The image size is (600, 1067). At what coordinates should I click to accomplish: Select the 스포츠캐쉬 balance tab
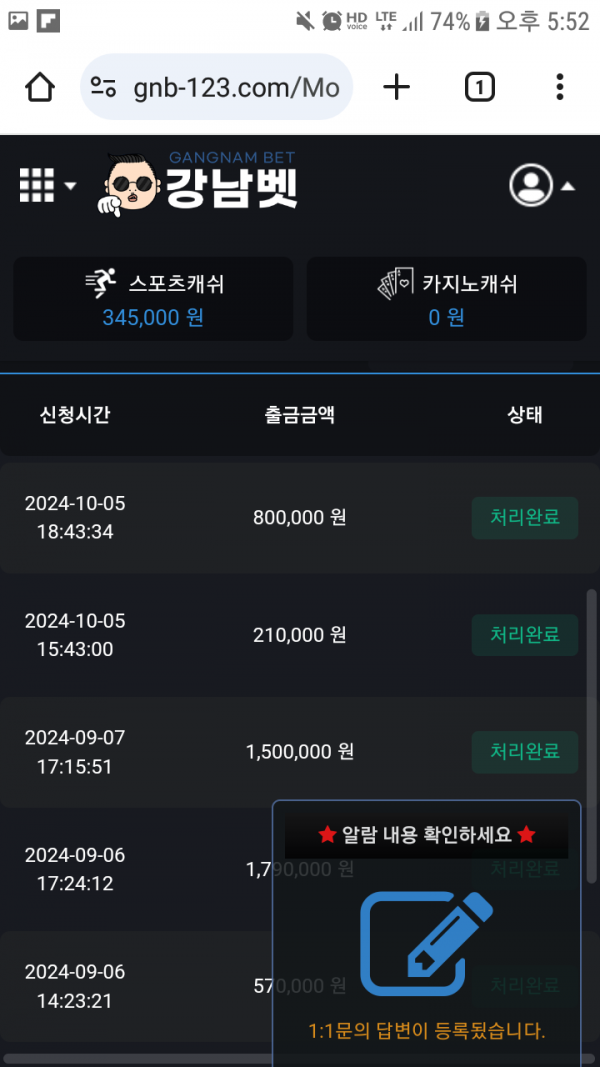pyautogui.click(x=153, y=299)
